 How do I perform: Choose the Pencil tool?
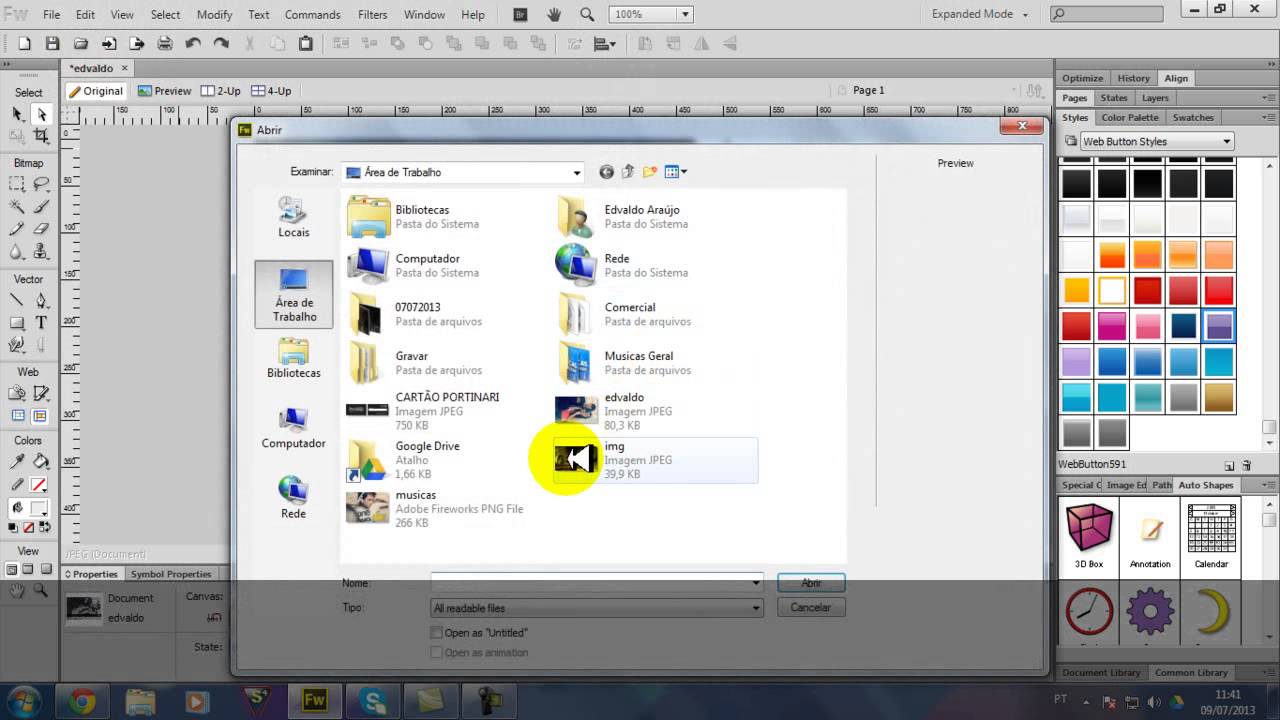tap(17, 229)
